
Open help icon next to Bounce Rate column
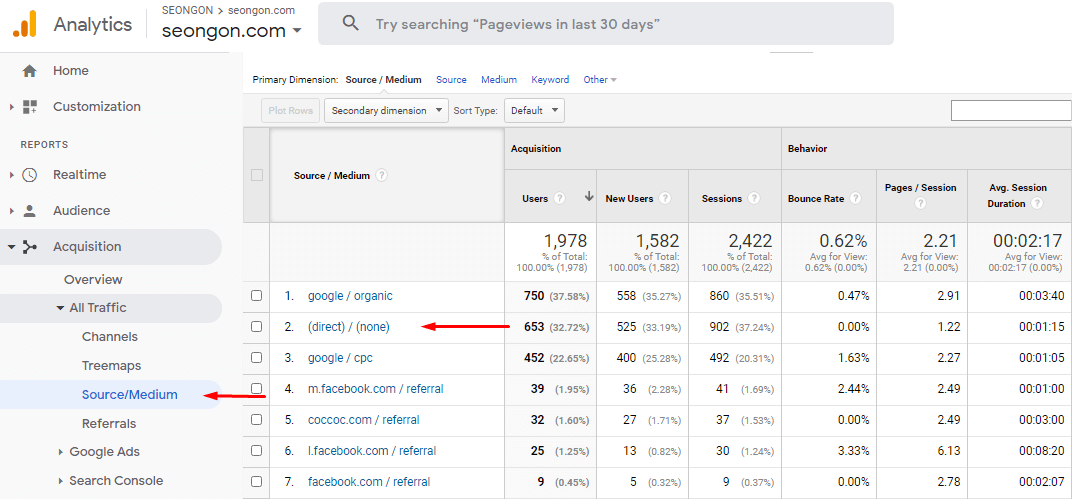(855, 199)
